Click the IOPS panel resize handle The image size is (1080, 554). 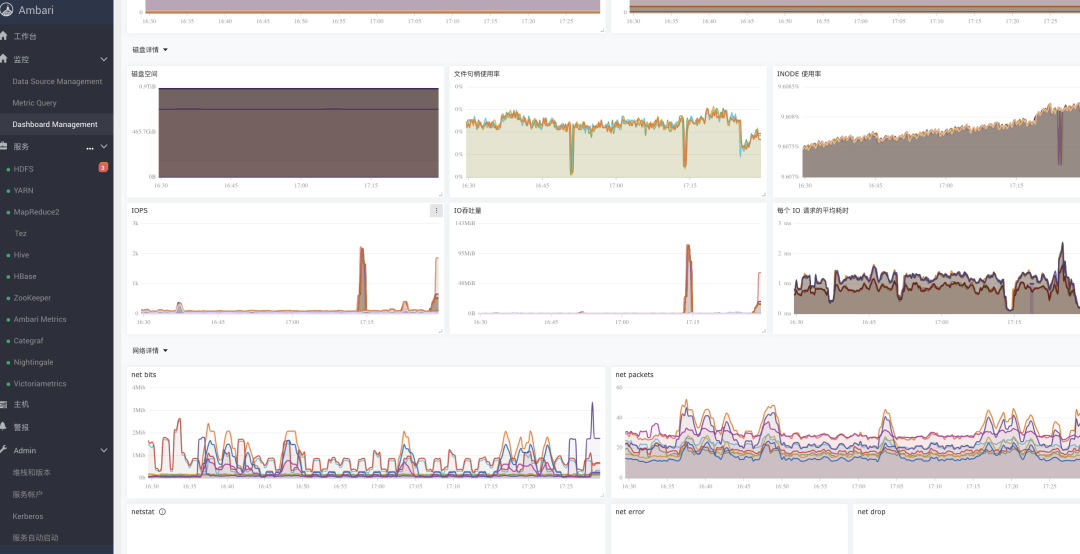pyautogui.click(x=440, y=331)
